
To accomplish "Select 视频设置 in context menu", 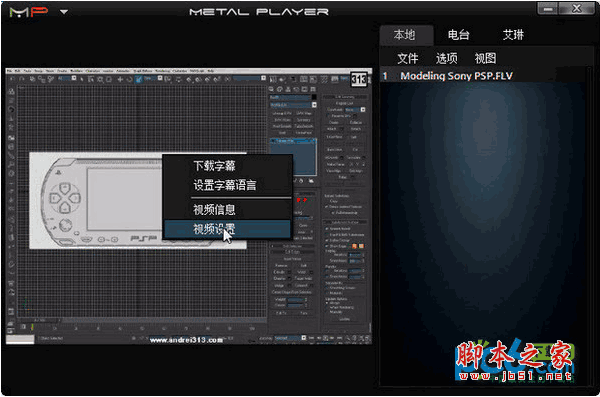I will tap(227, 229).
